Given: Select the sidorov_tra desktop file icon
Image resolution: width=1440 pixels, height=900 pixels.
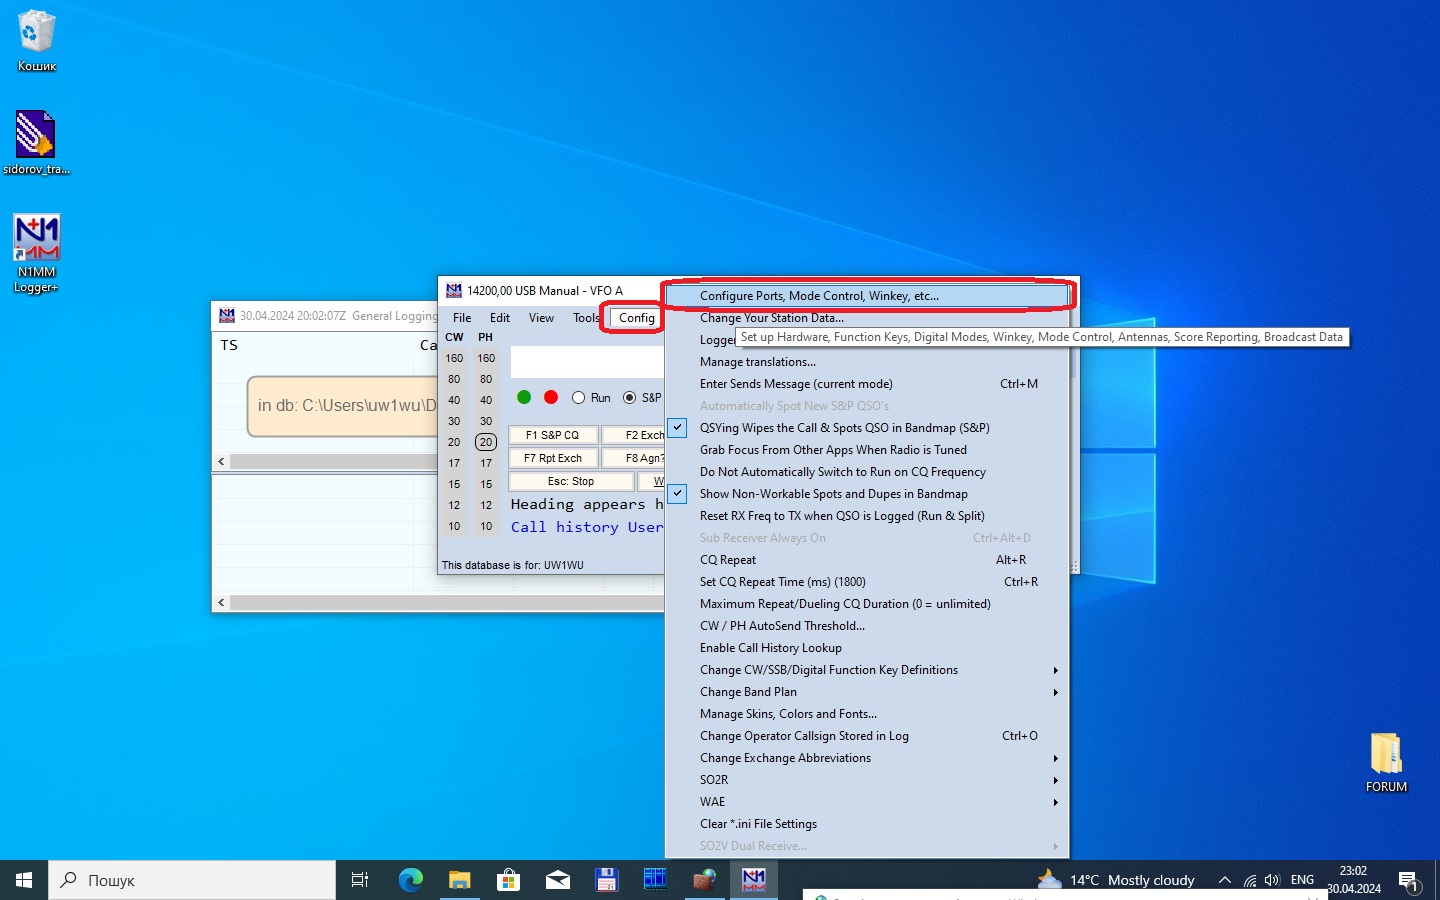Looking at the screenshot, I should pos(36,142).
